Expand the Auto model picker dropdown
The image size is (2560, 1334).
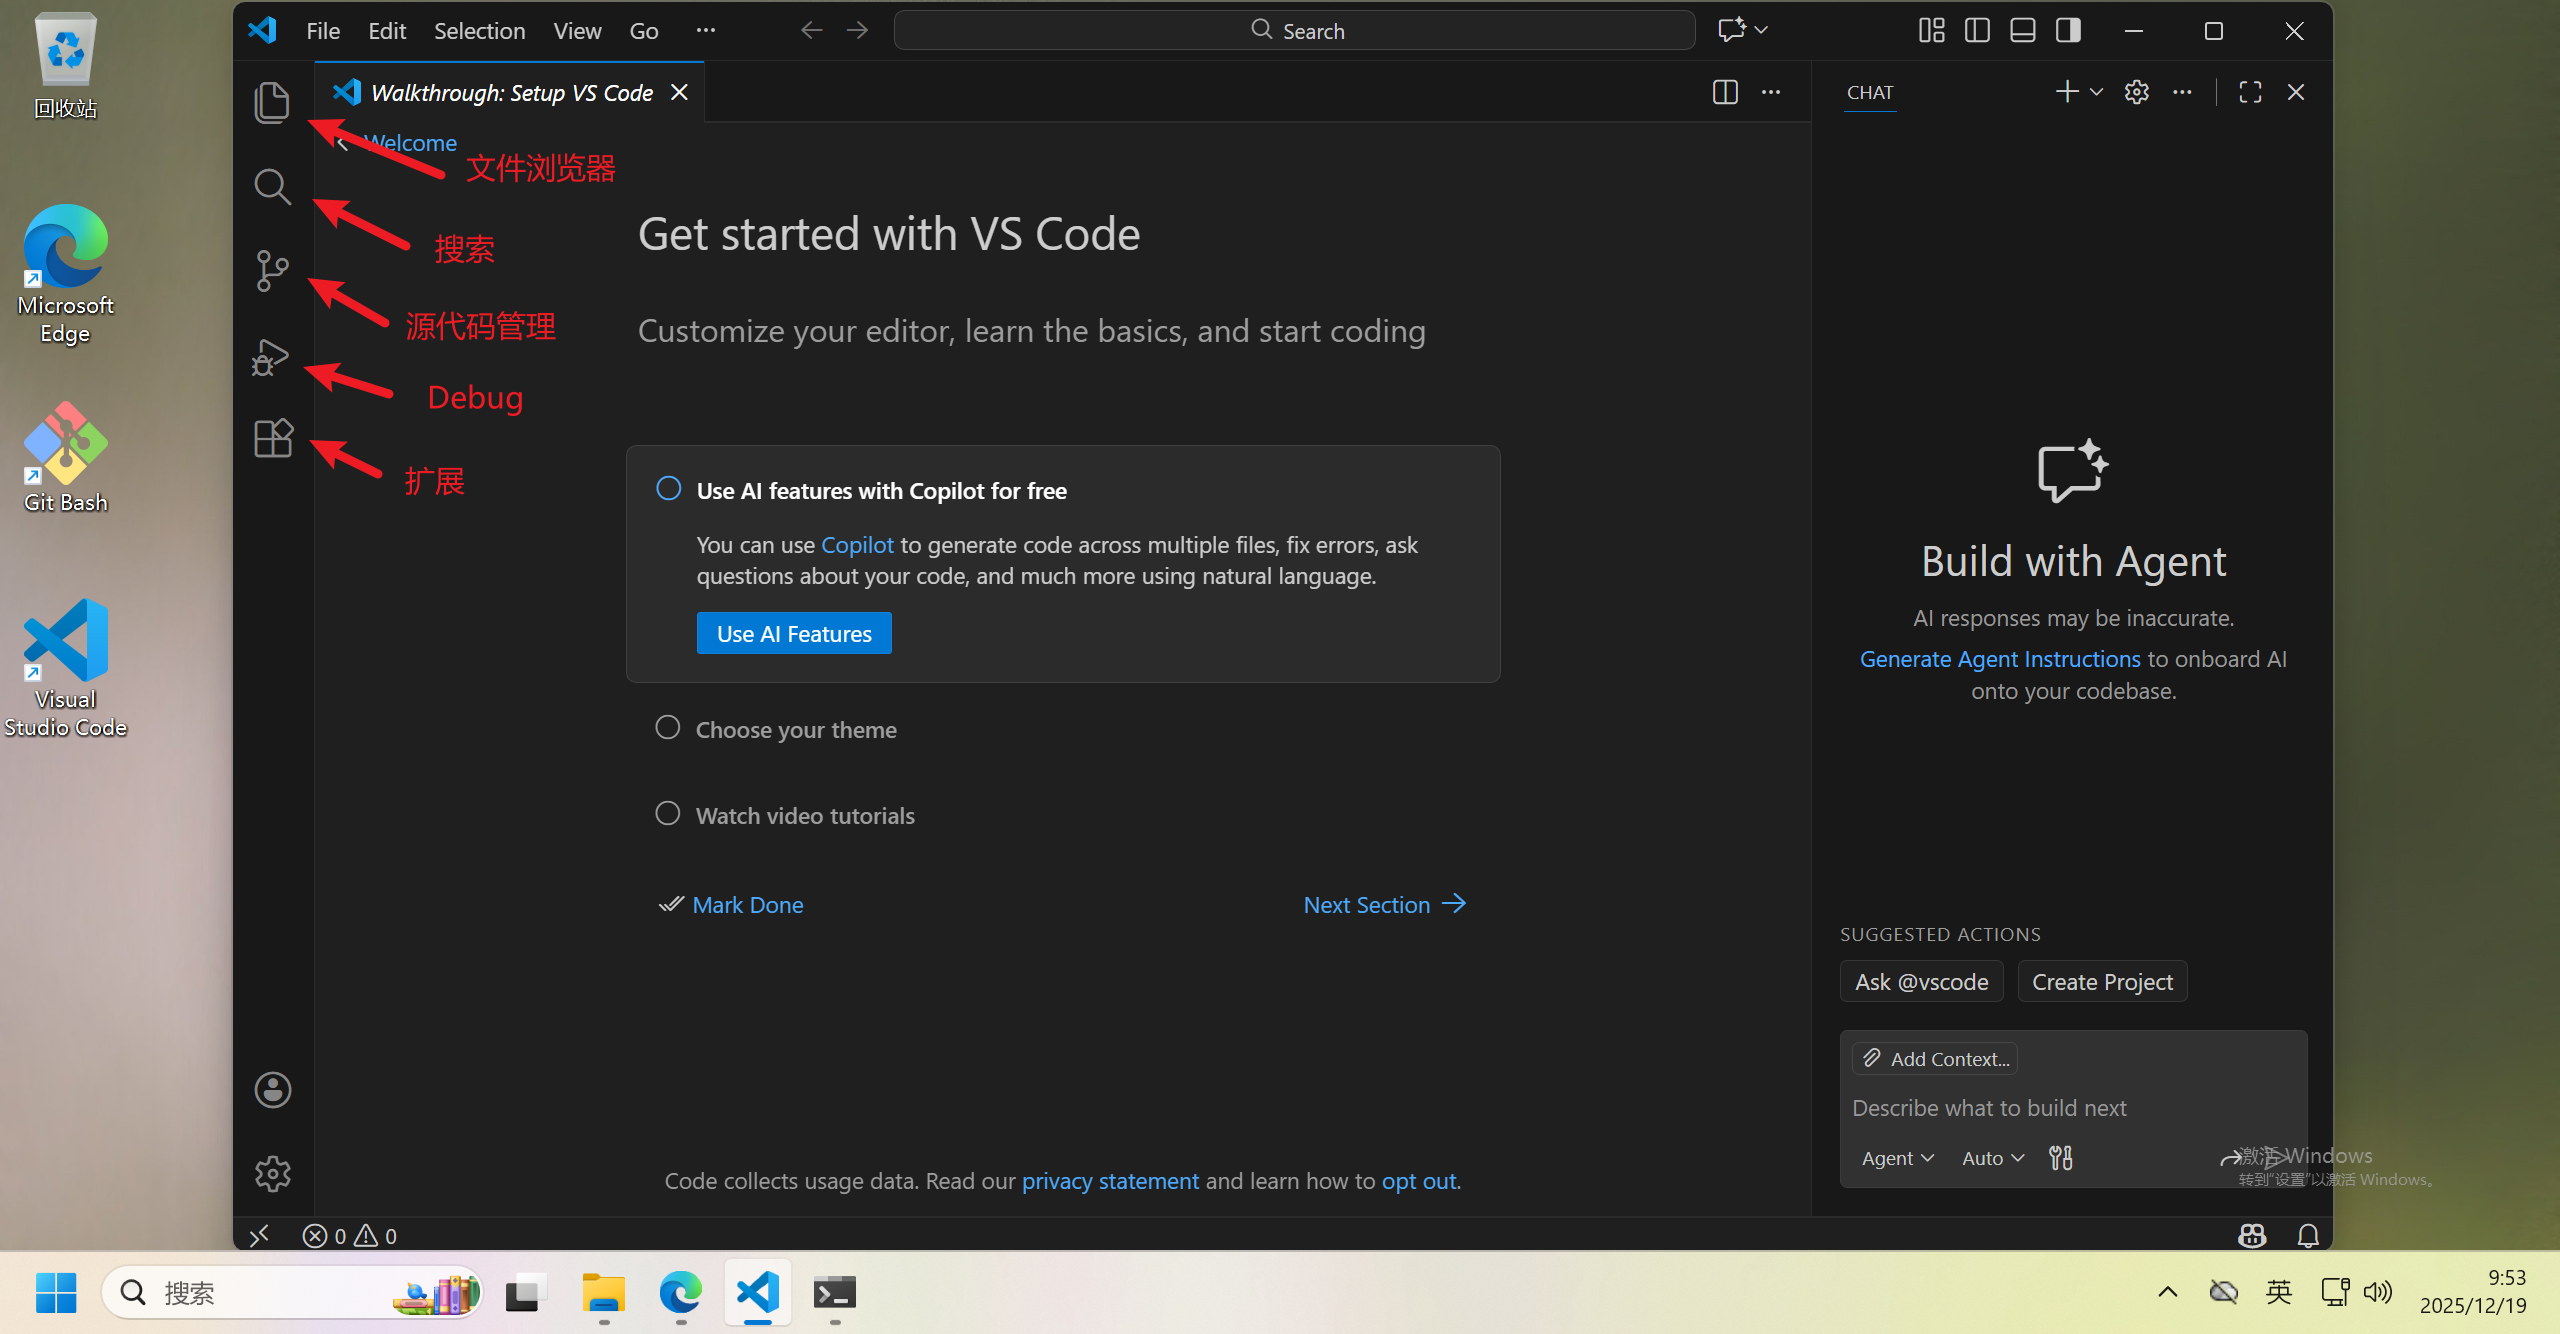[x=1992, y=1158]
